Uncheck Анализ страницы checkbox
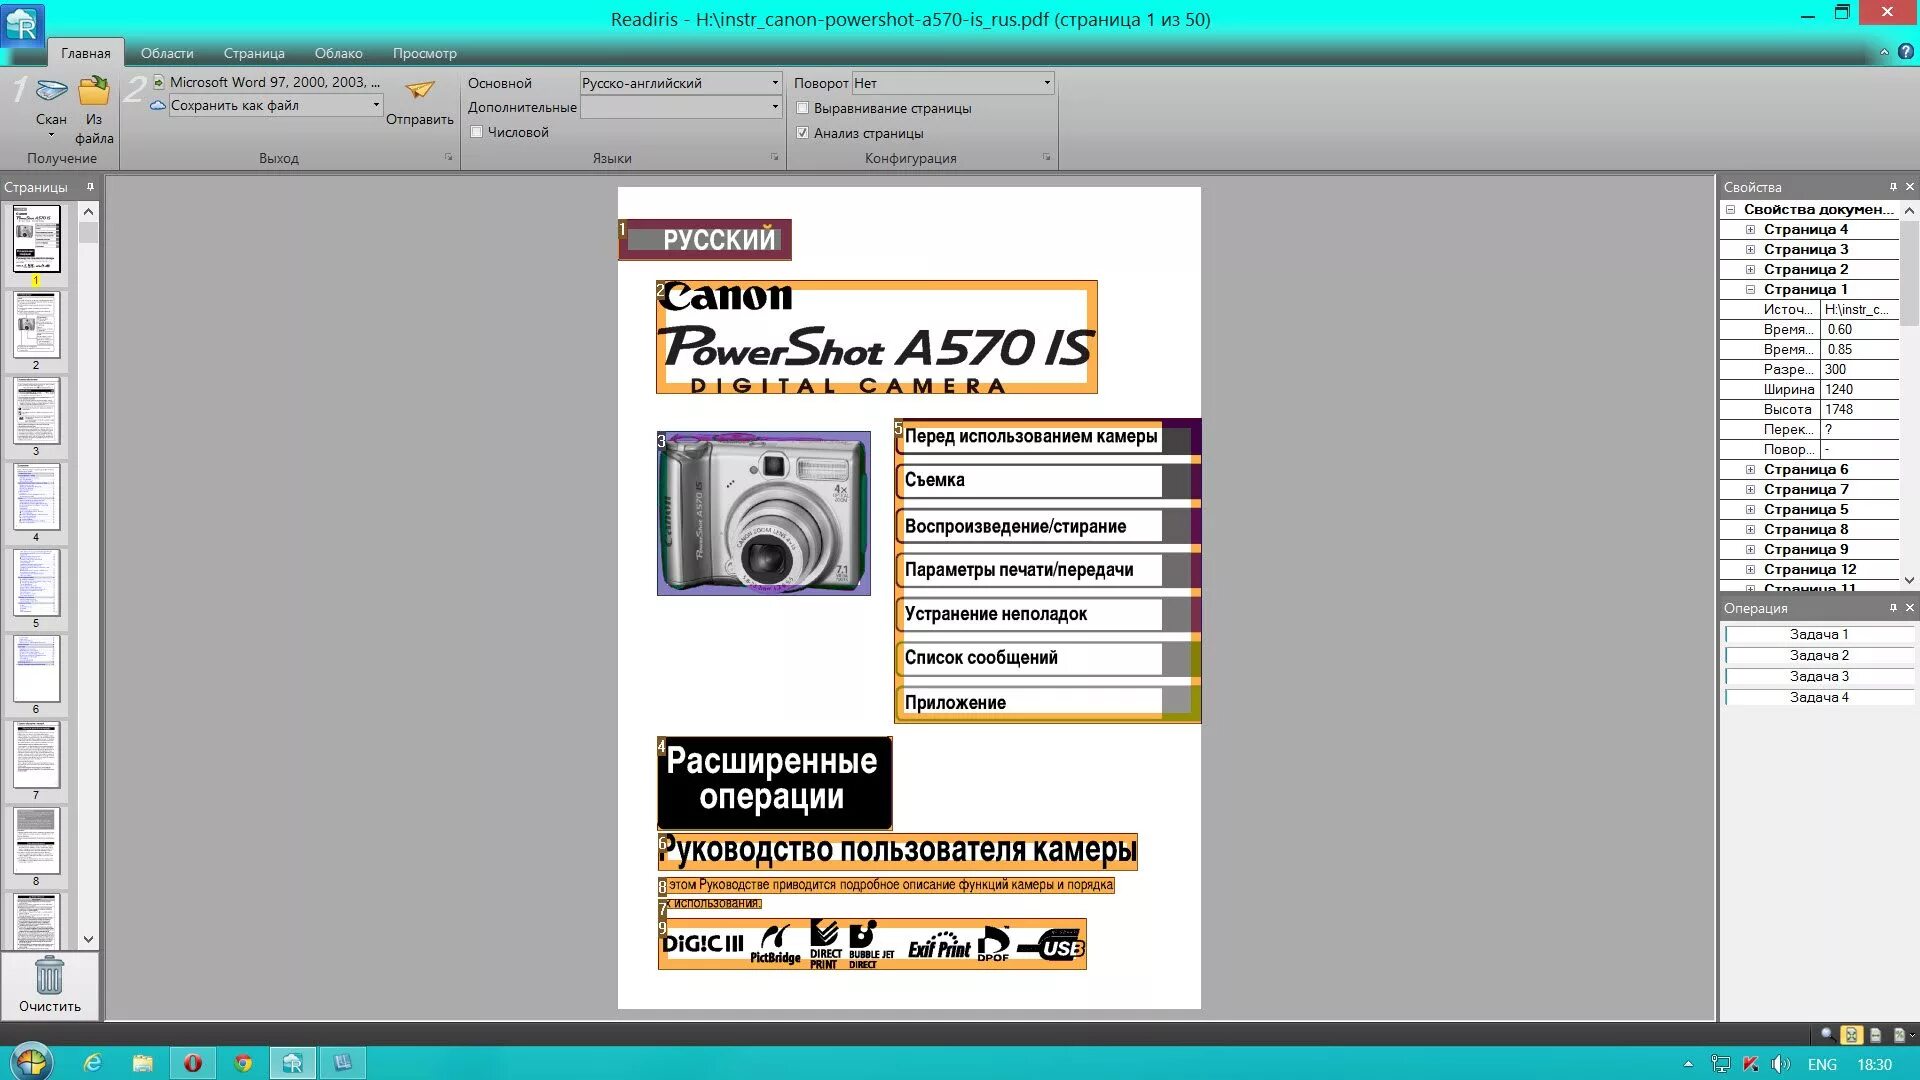This screenshot has width=1920, height=1080. pyautogui.click(x=802, y=133)
